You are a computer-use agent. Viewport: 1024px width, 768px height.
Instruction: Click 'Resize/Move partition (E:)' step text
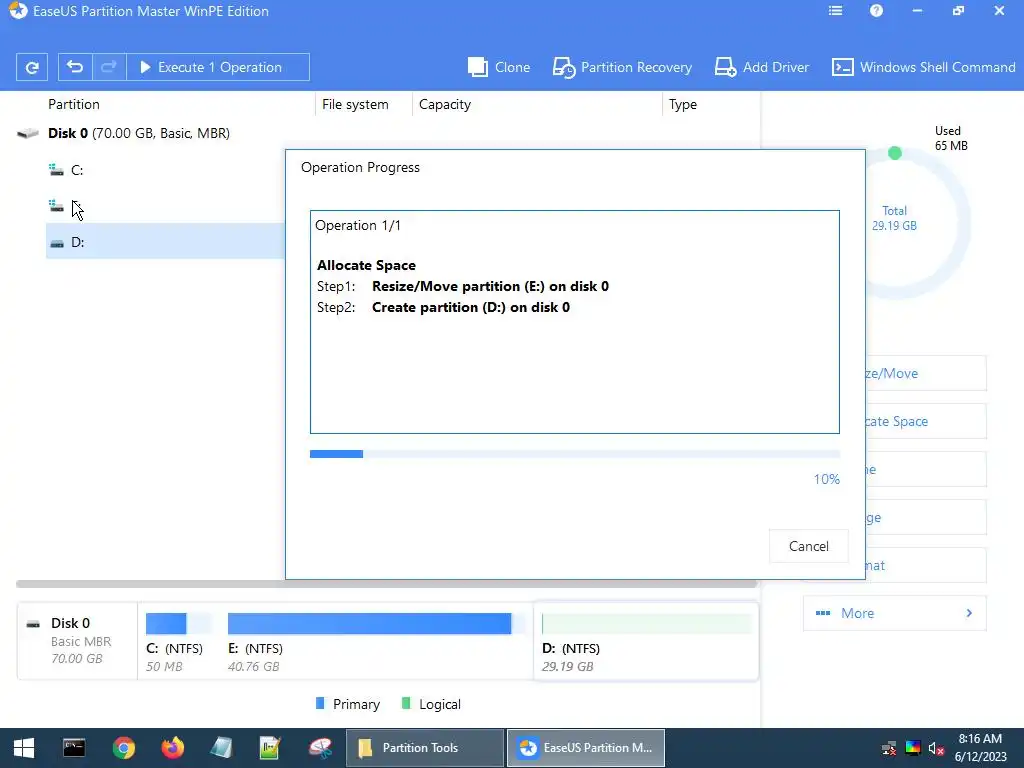[x=490, y=286]
